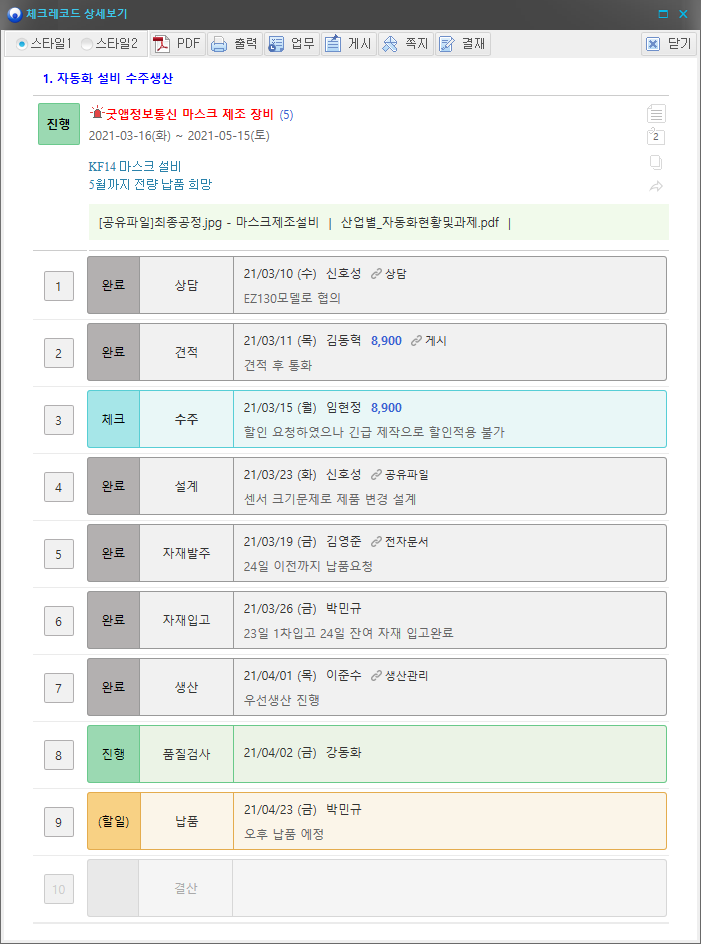Click the 결재 approval button
The width and height of the screenshot is (701, 944).
[x=462, y=44]
